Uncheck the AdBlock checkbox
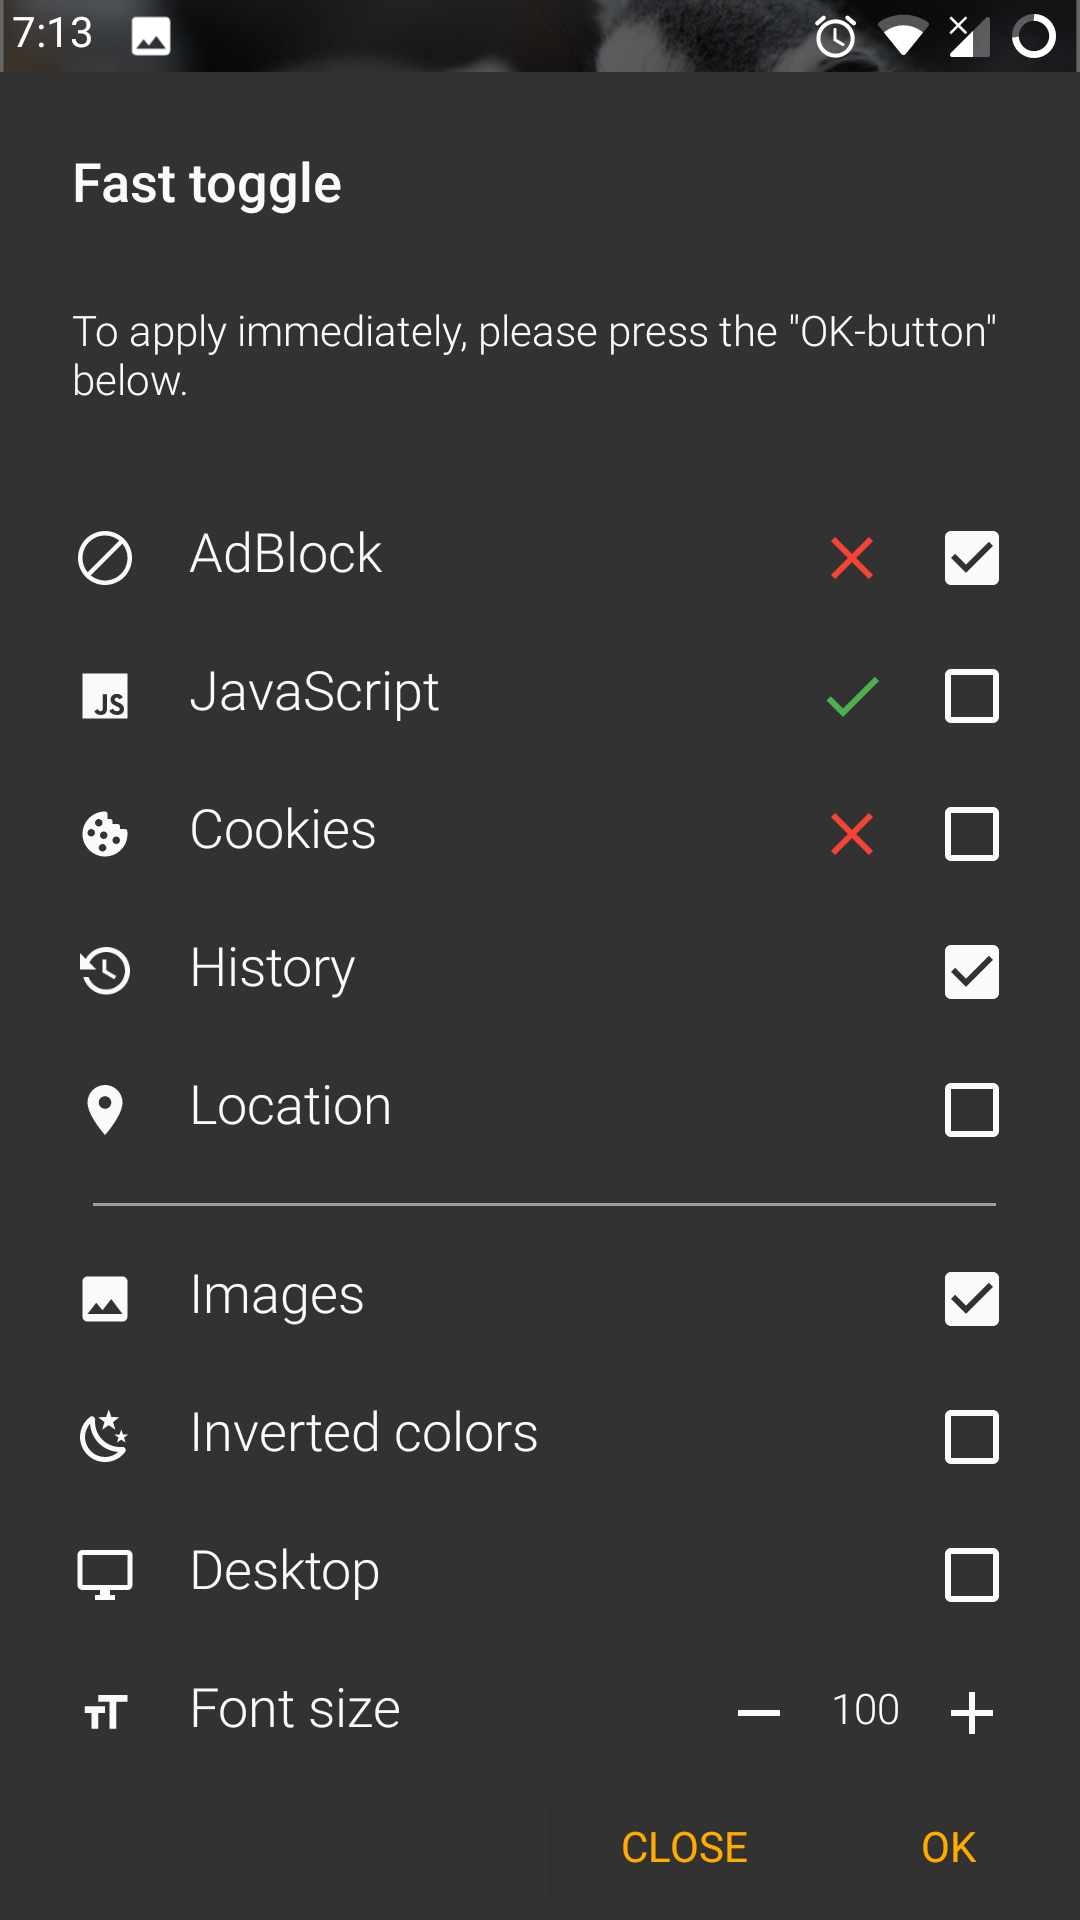Image resolution: width=1080 pixels, height=1920 pixels. 972,558
